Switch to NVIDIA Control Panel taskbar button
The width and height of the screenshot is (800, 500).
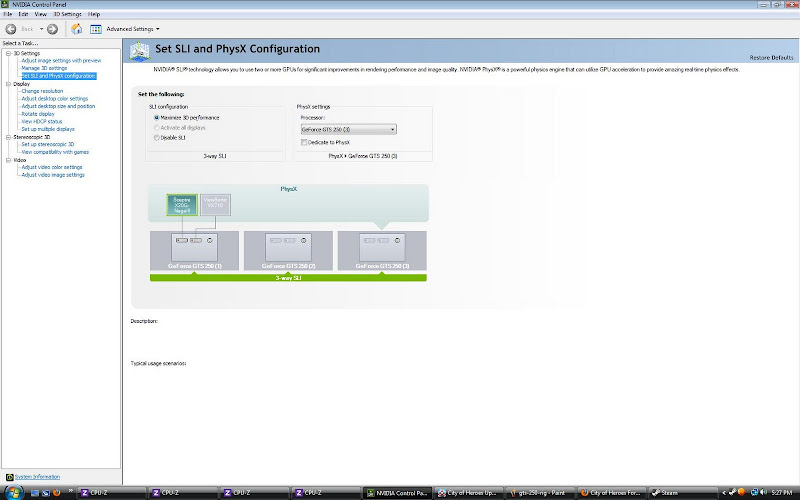coord(397,493)
